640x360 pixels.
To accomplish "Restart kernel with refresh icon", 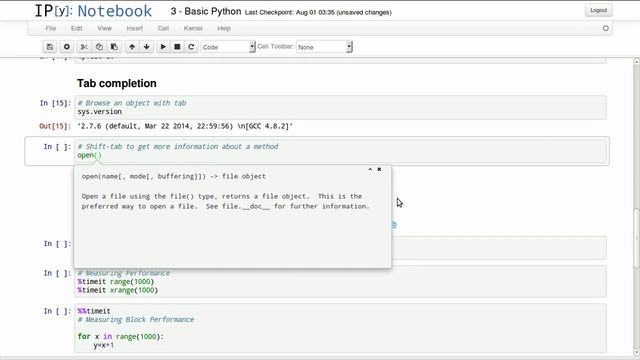I will click(x=191, y=47).
